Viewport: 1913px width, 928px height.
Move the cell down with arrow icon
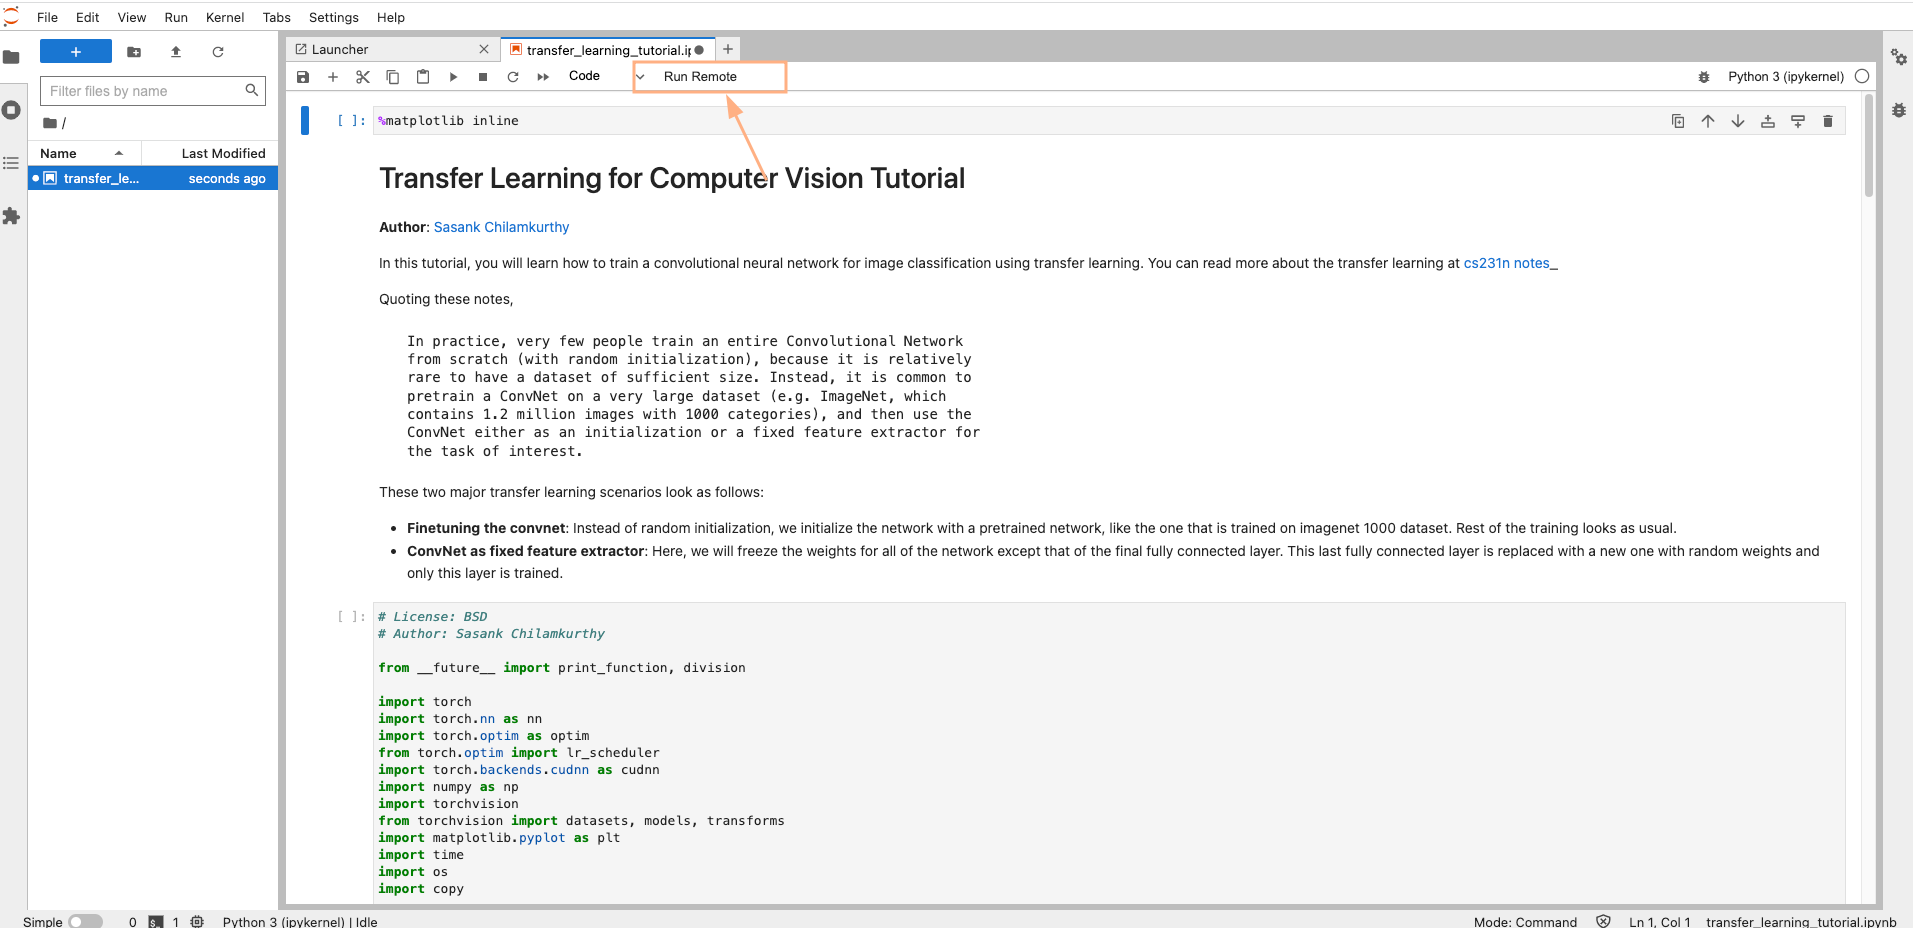[x=1738, y=121]
